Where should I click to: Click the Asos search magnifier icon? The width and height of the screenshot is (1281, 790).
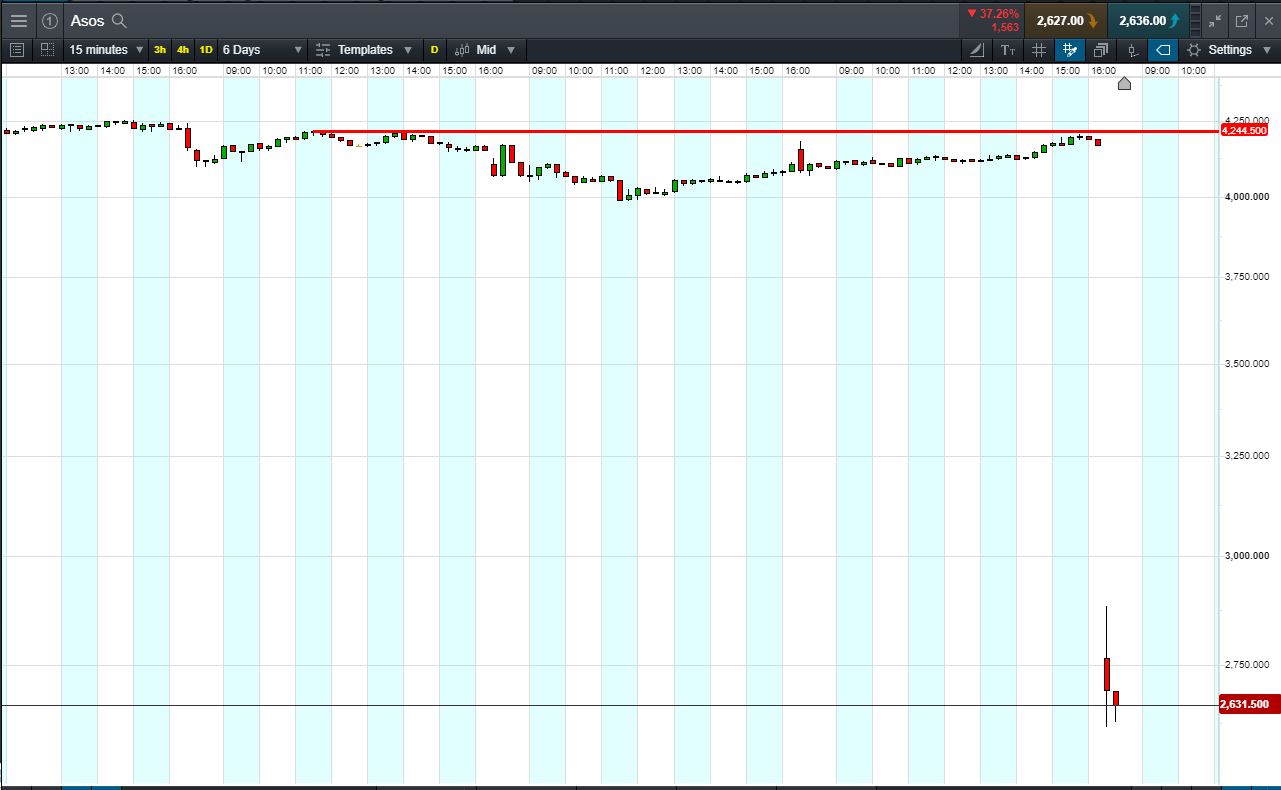click(119, 21)
